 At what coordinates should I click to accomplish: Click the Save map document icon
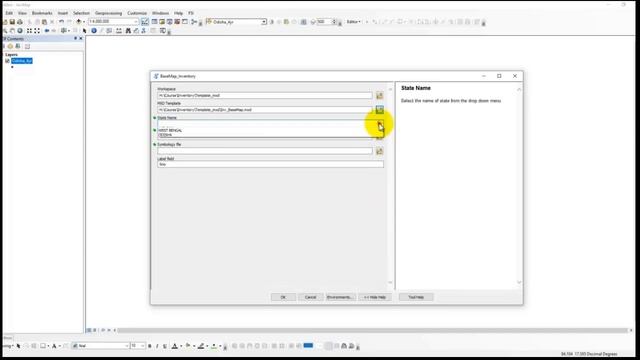click(x=12, y=22)
